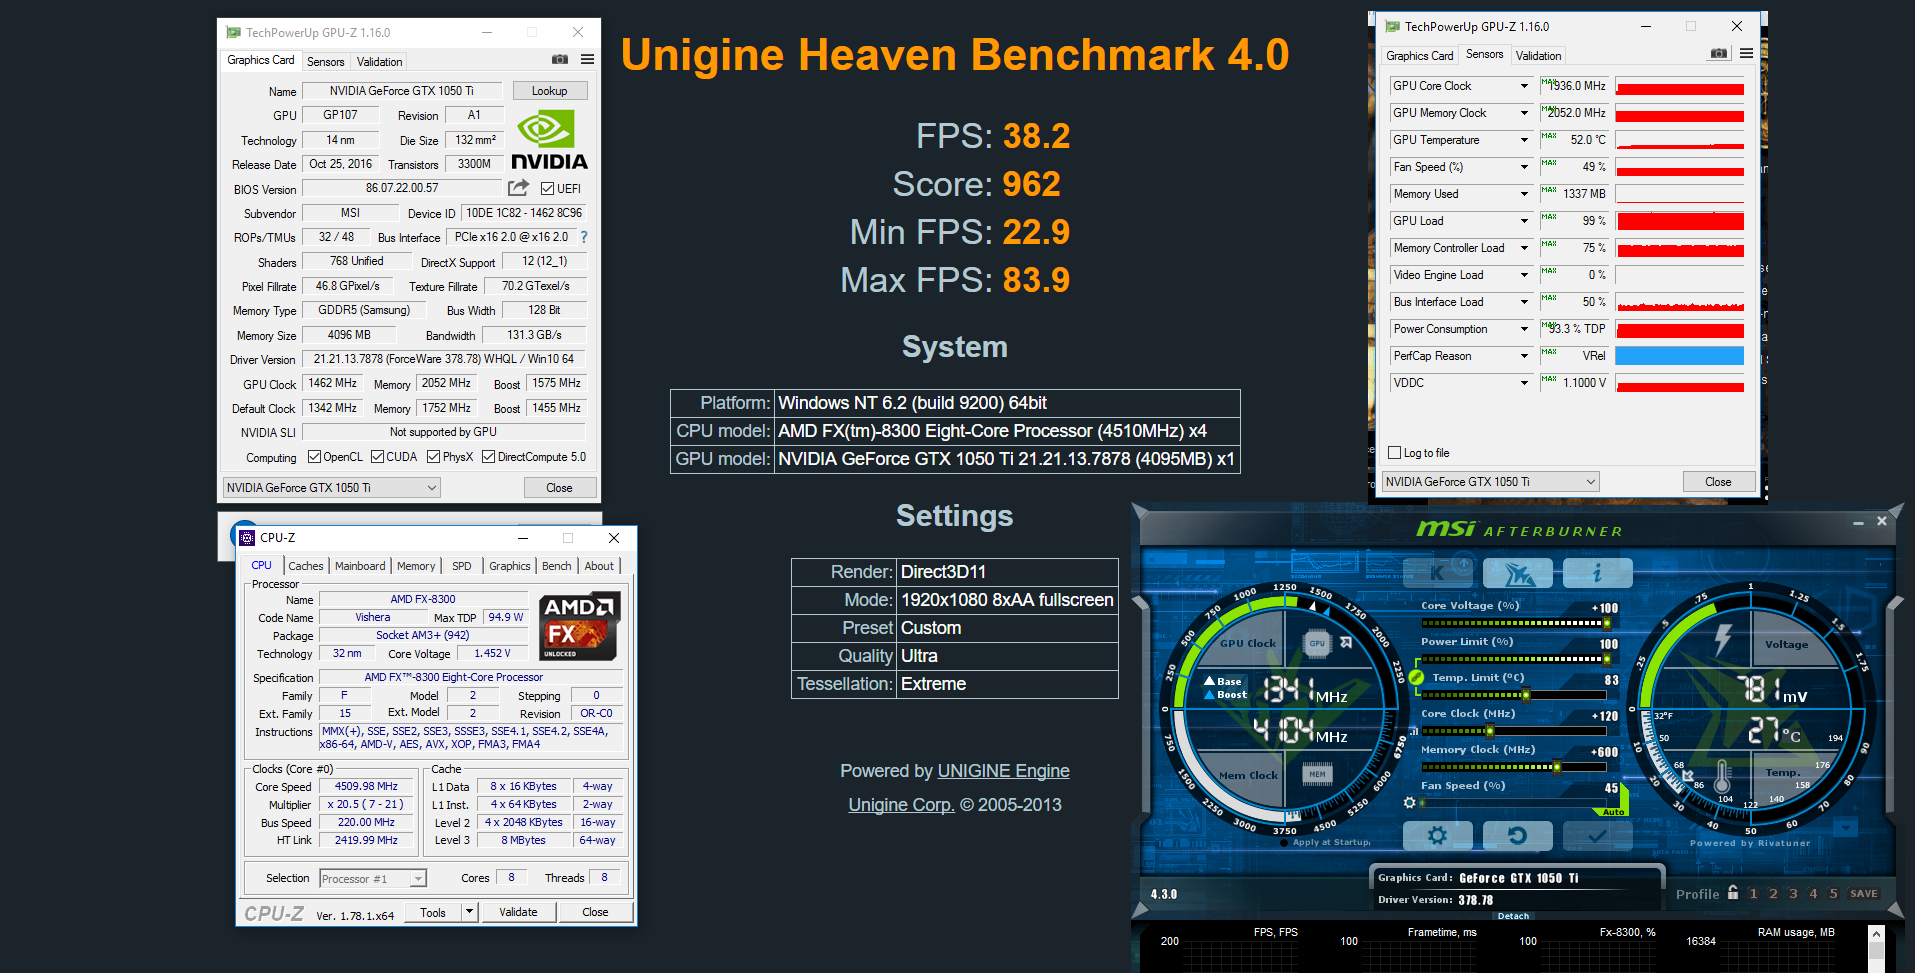Toggle the PhysX checkbox in GPU-Z
The width and height of the screenshot is (1915, 973).
pos(433,457)
